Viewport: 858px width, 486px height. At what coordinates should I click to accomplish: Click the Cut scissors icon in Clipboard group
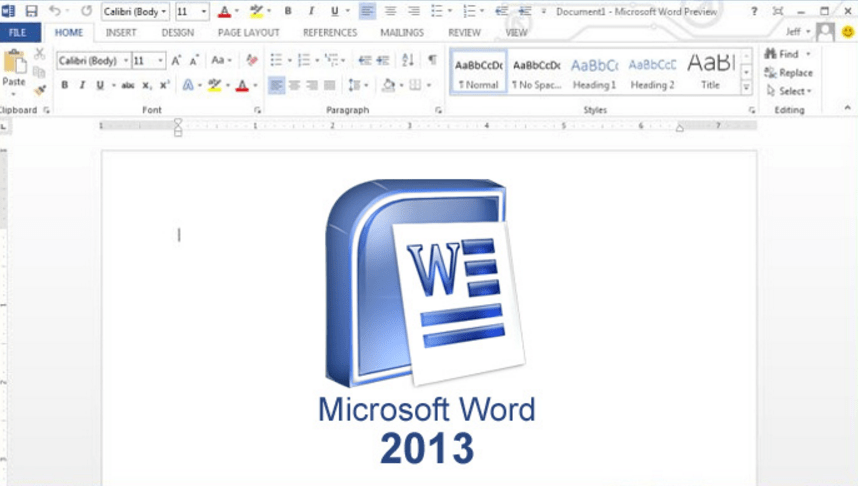39,54
